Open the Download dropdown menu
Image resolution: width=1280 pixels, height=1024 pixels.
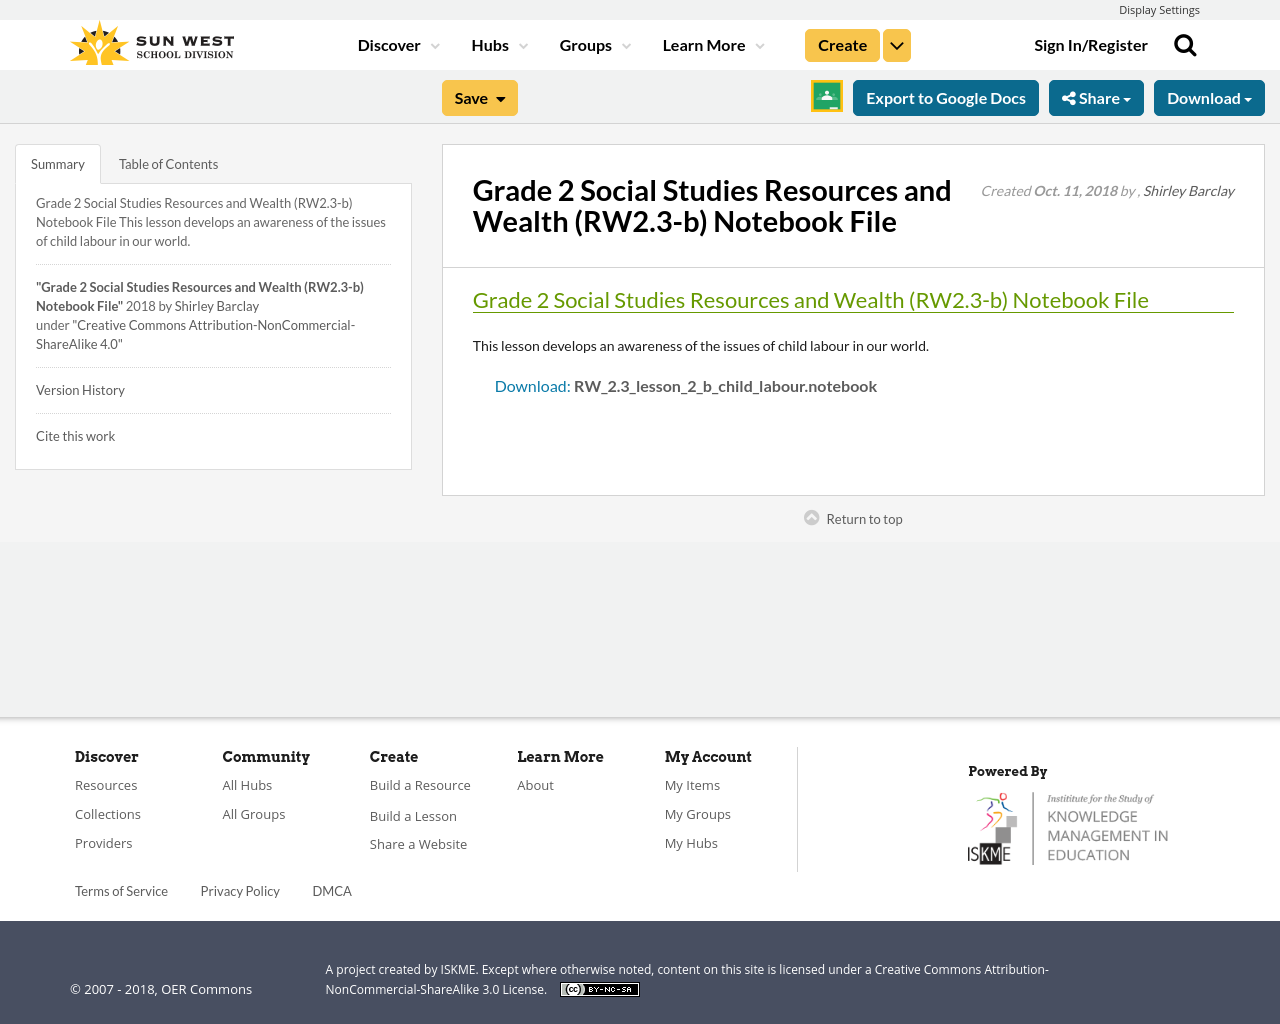(x=1209, y=96)
